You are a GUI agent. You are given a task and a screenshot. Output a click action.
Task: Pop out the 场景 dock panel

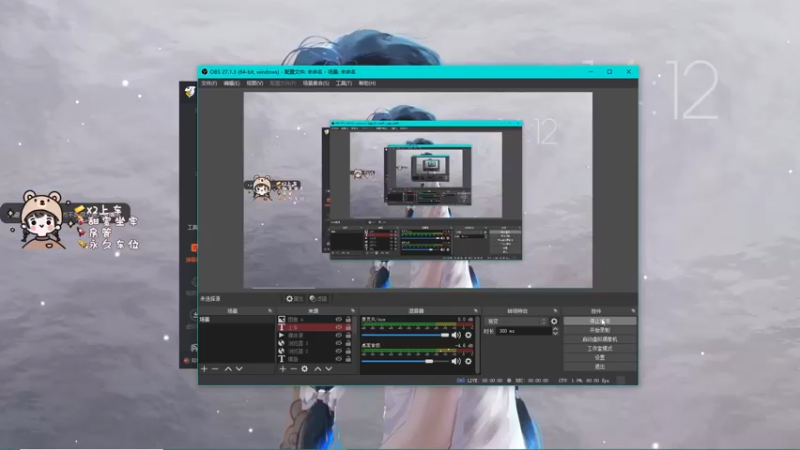270,311
